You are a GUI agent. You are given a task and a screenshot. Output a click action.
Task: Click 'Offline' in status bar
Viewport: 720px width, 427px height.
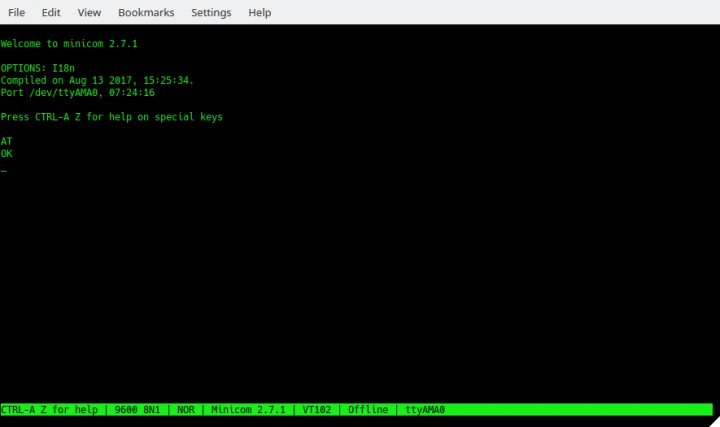point(368,410)
